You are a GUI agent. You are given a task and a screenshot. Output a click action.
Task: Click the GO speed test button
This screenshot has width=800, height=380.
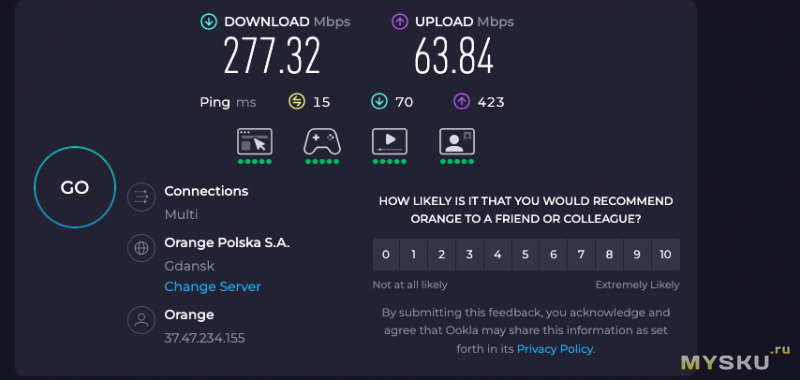tap(75, 187)
